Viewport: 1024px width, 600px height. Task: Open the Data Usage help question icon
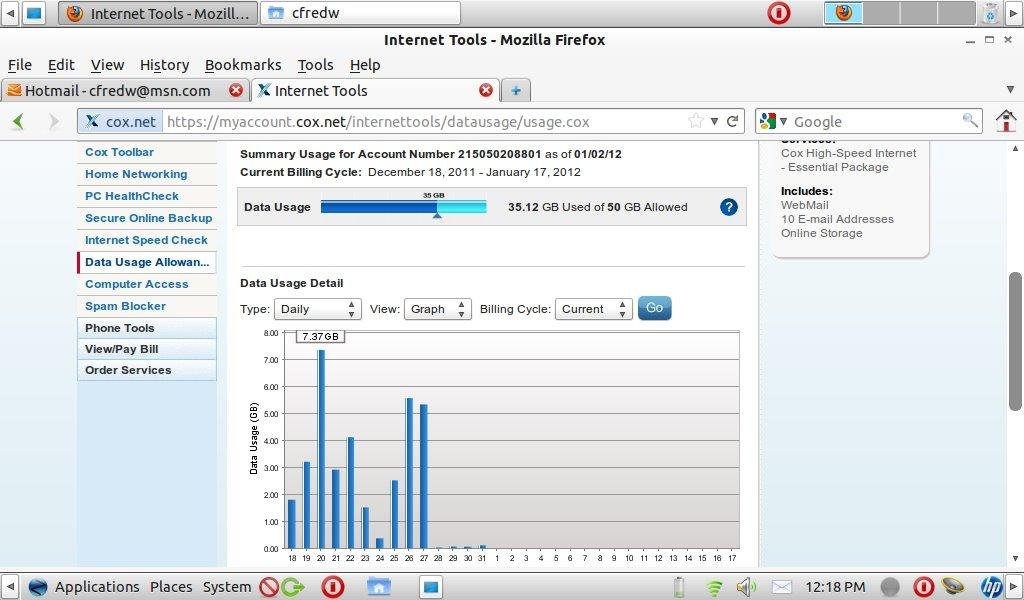pos(729,207)
